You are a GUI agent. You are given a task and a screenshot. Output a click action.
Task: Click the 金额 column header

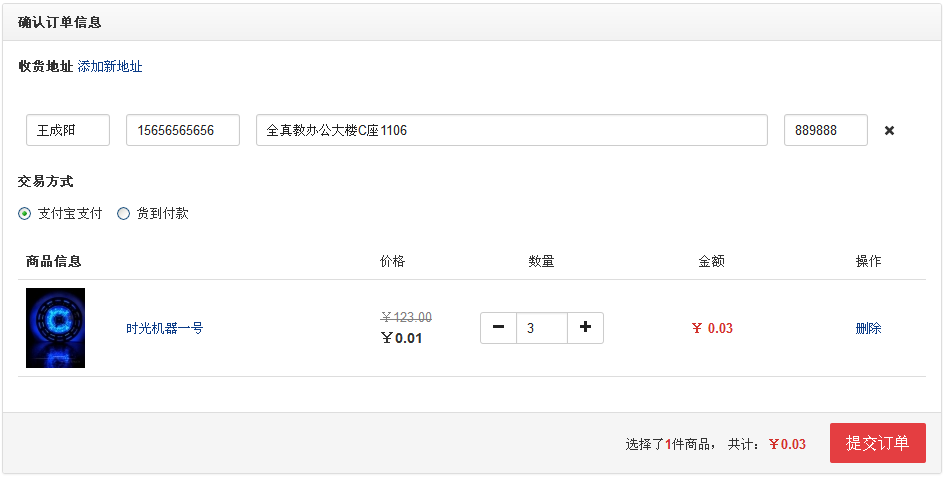point(711,261)
